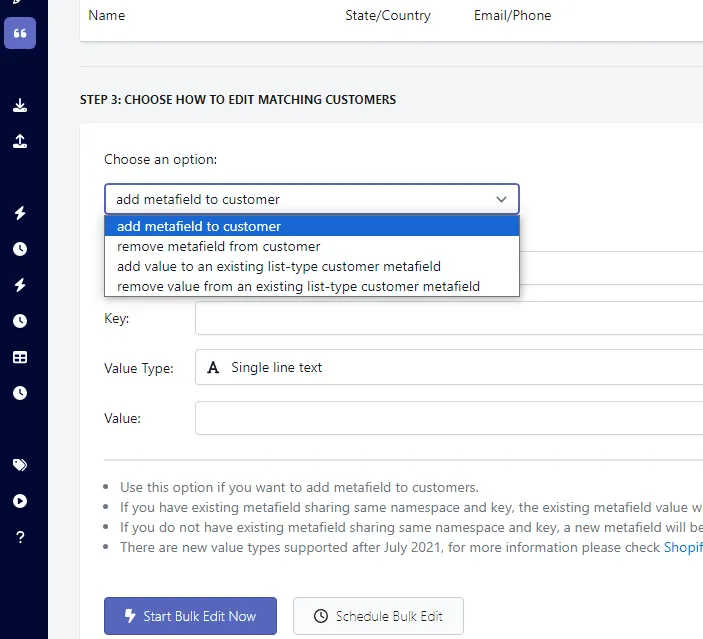703x639 pixels.
Task: Open the highlighted quote icon in sidebar
Action: point(20,33)
